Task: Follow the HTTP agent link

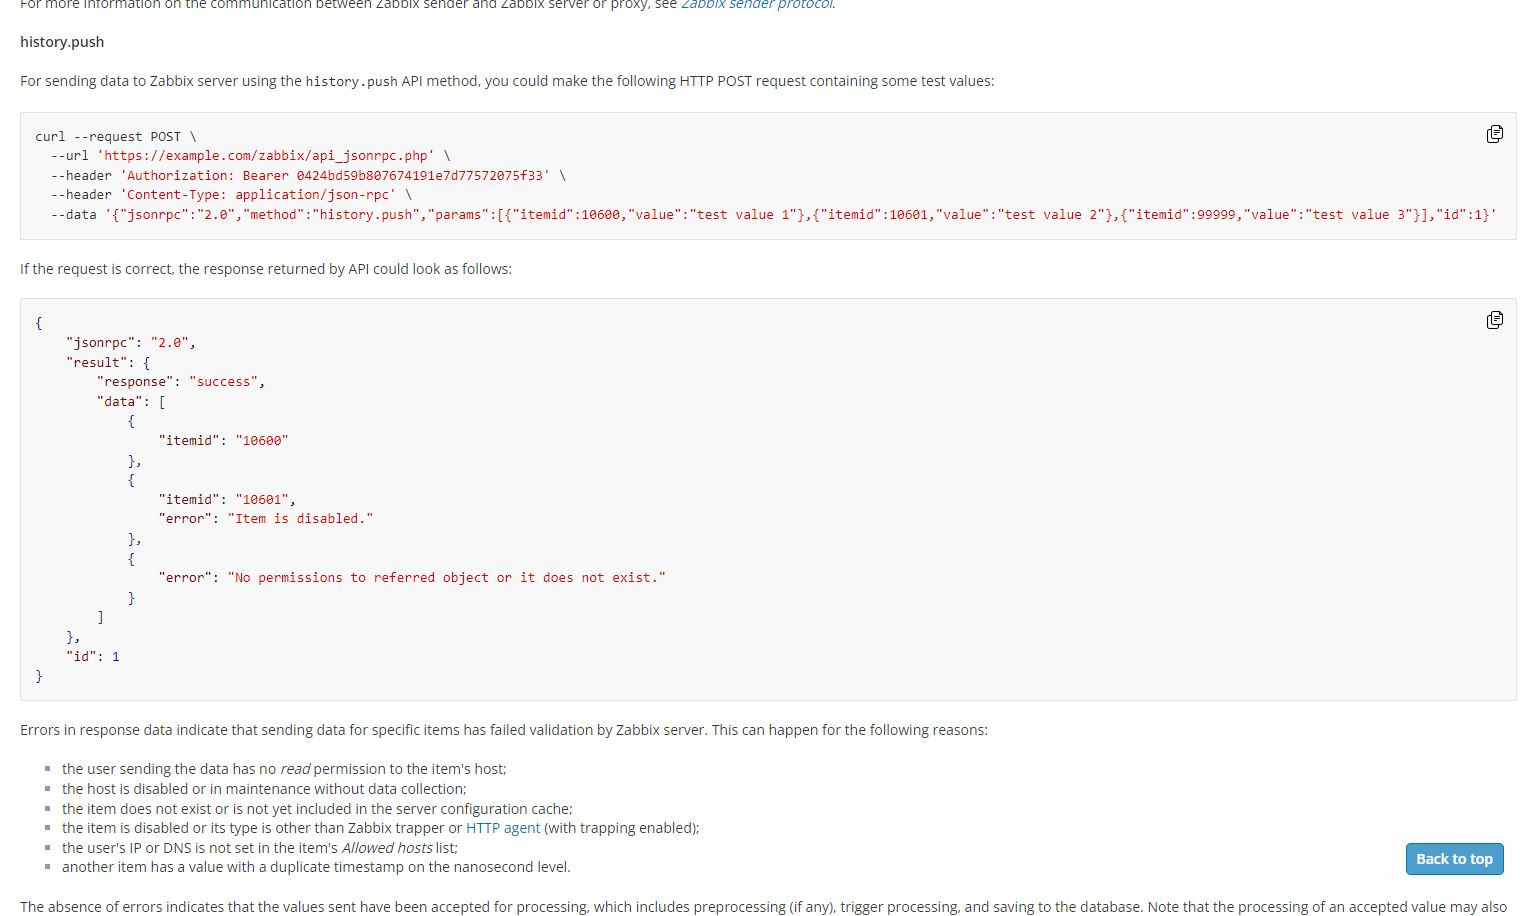Action: click(502, 828)
